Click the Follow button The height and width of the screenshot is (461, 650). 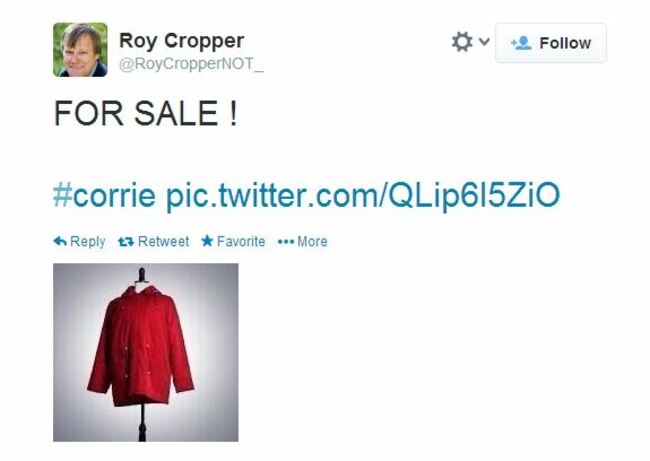[x=551, y=43]
